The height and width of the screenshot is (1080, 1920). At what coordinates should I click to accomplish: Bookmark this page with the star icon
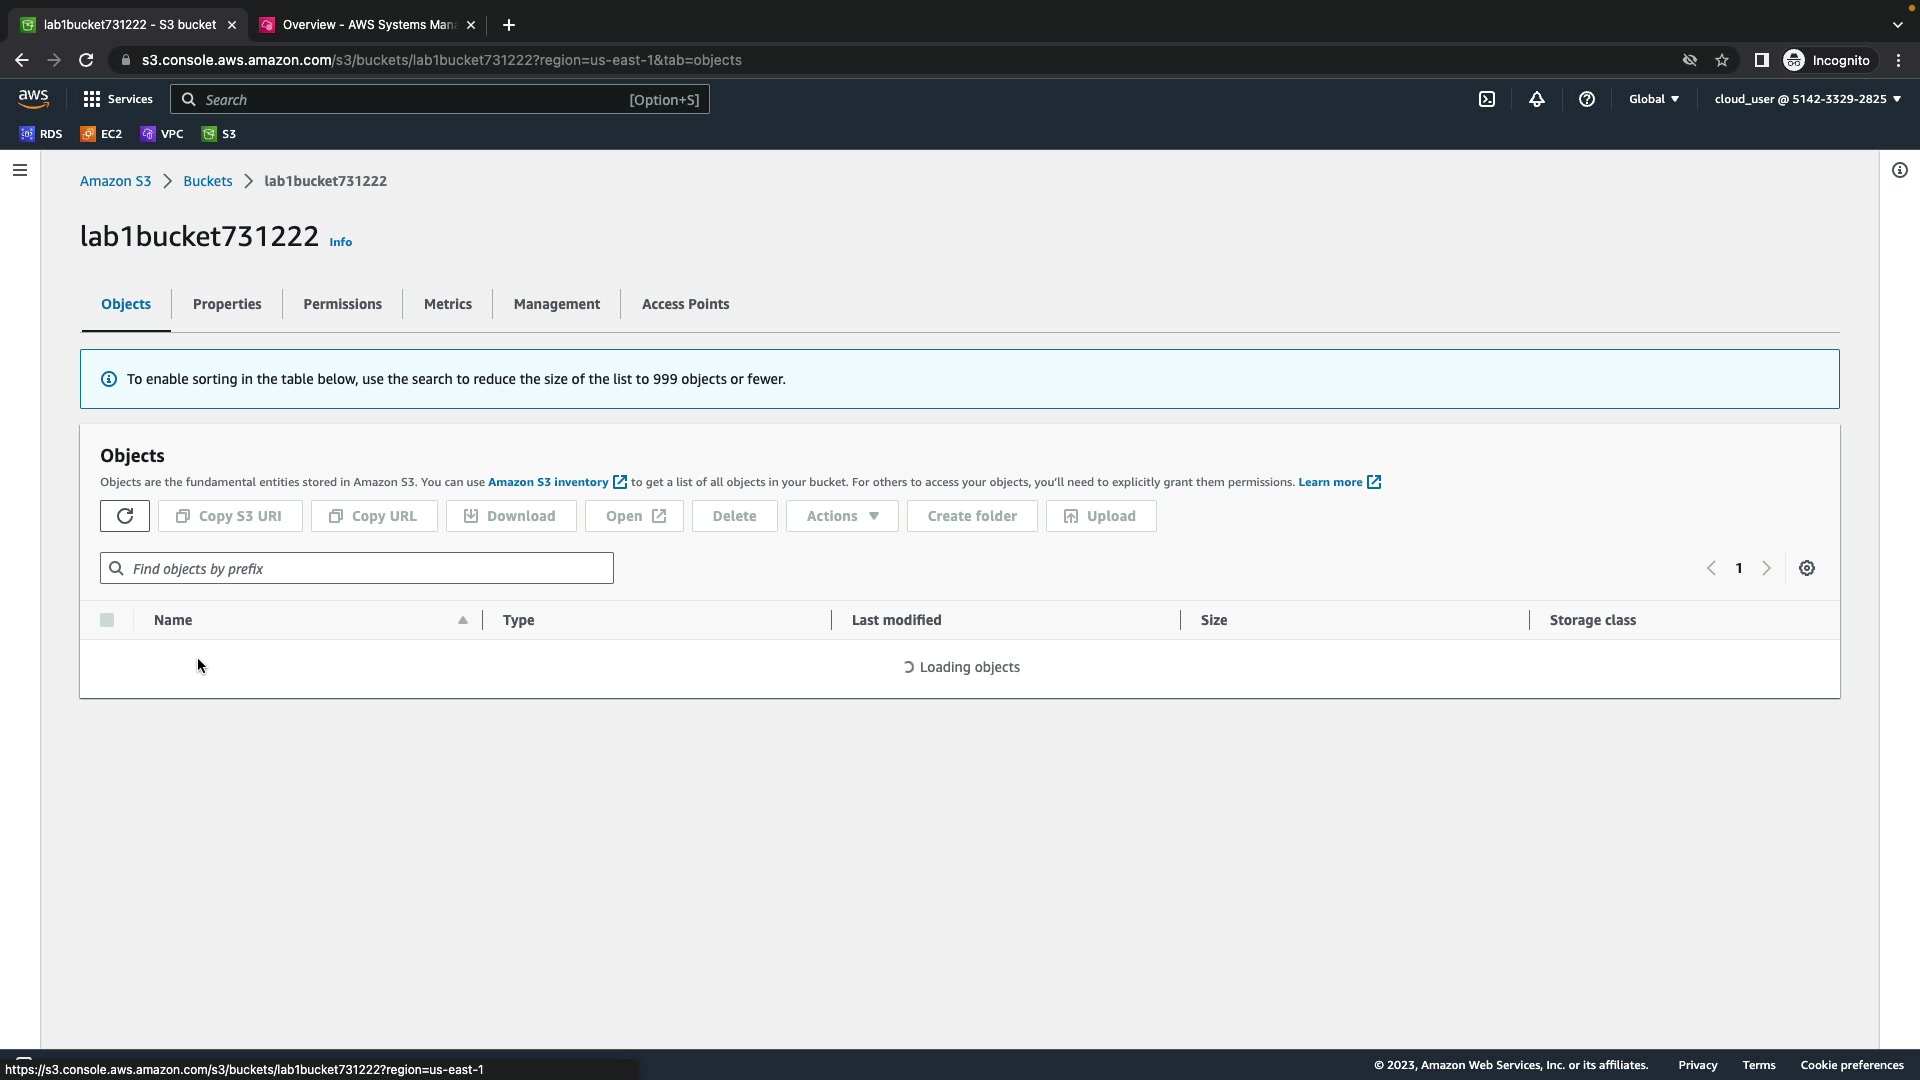[x=1722, y=60]
